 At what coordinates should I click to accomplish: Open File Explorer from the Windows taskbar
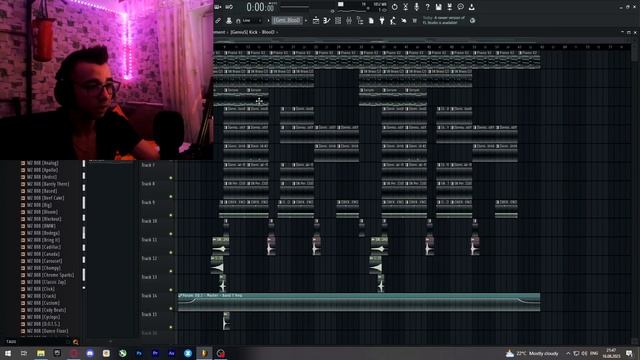(x=41, y=353)
